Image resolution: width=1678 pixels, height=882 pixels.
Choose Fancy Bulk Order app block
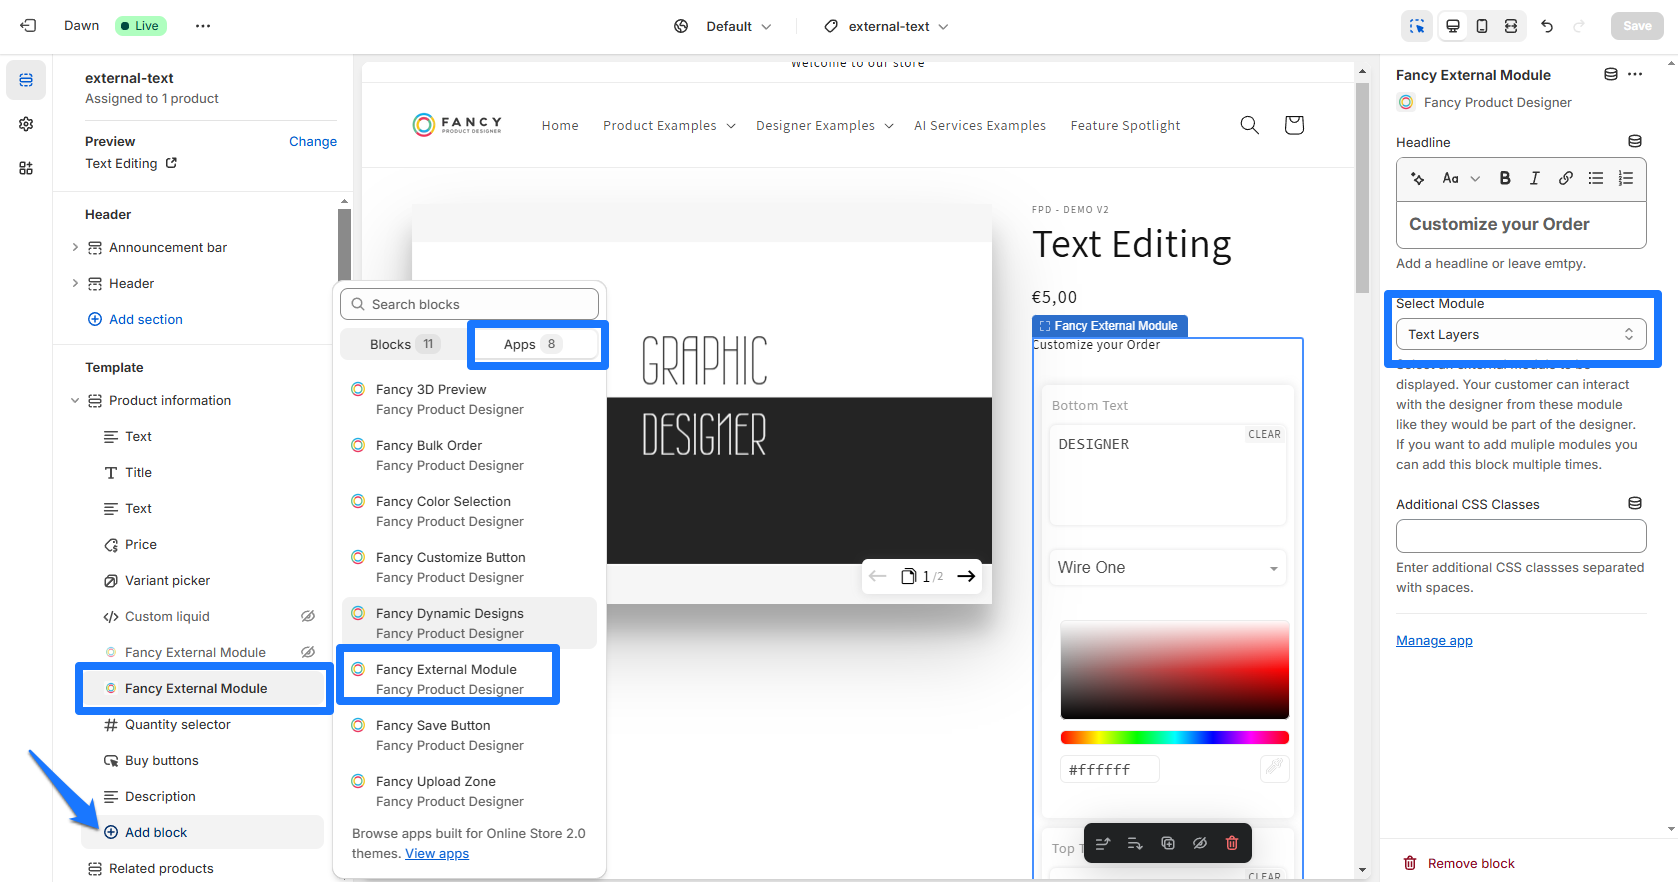[x=469, y=455]
